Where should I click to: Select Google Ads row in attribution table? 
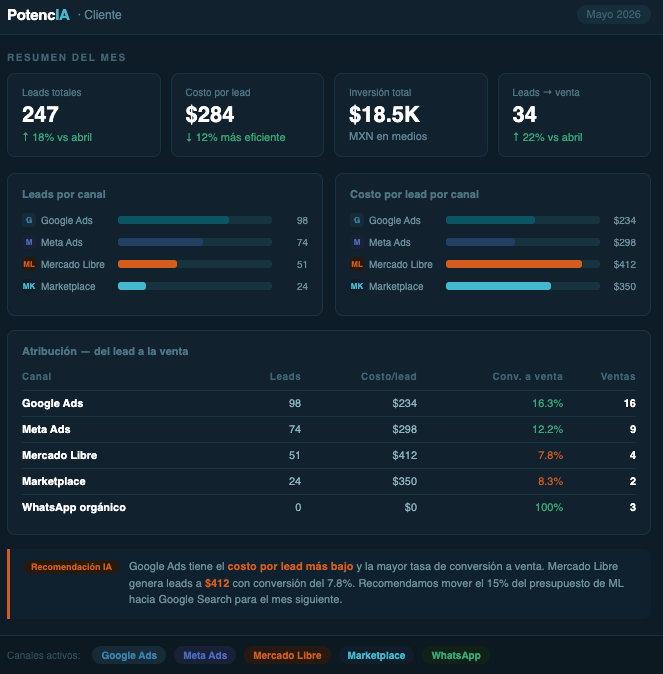(329, 403)
